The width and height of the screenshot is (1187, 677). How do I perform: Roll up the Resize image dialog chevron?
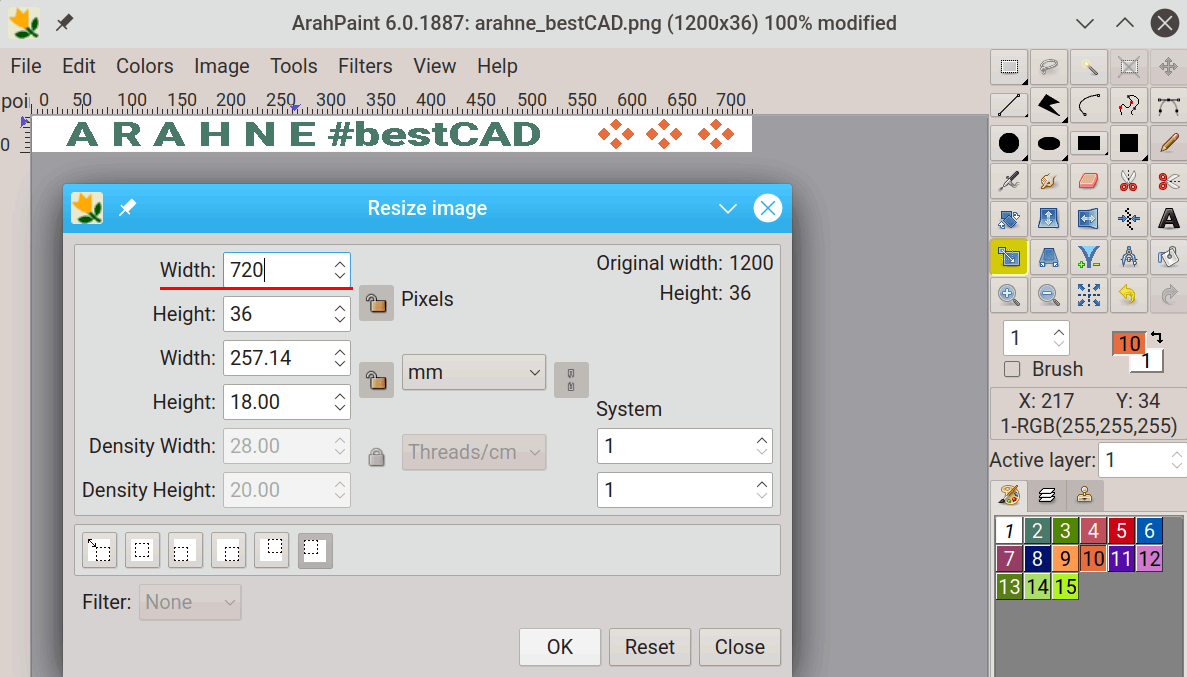727,208
